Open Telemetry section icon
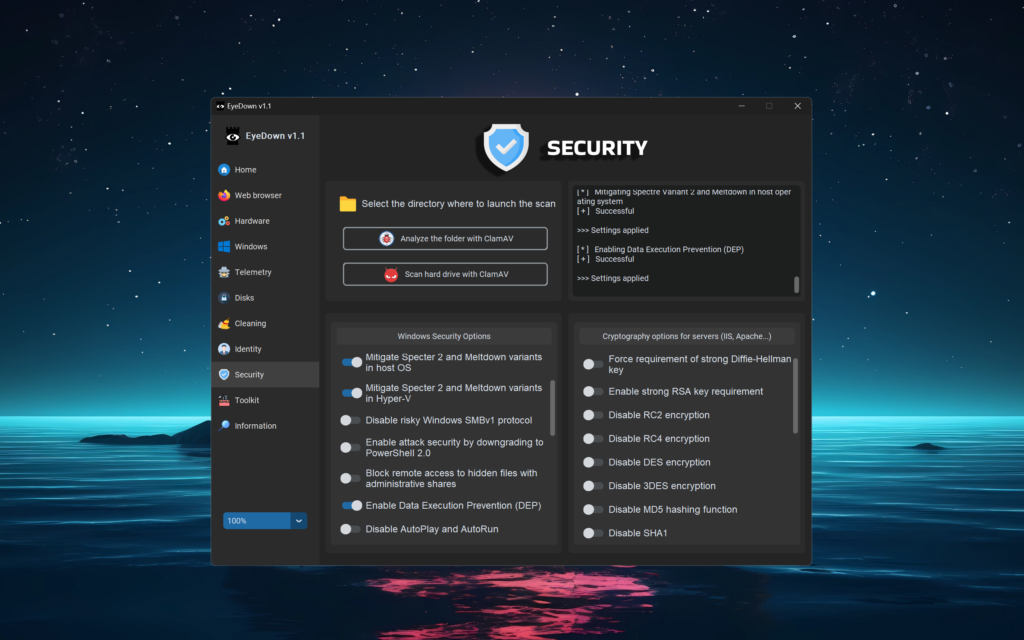The image size is (1024, 640). 224,272
